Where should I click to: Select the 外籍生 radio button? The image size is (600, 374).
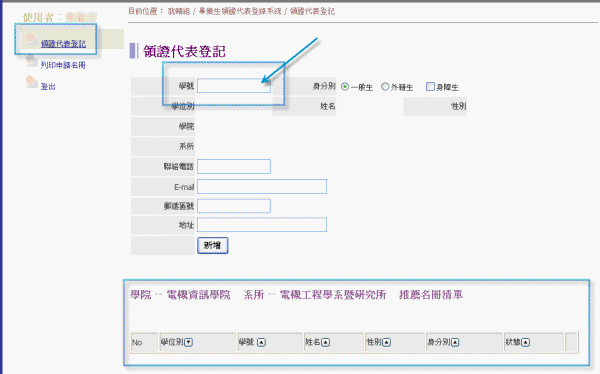pyautogui.click(x=385, y=87)
